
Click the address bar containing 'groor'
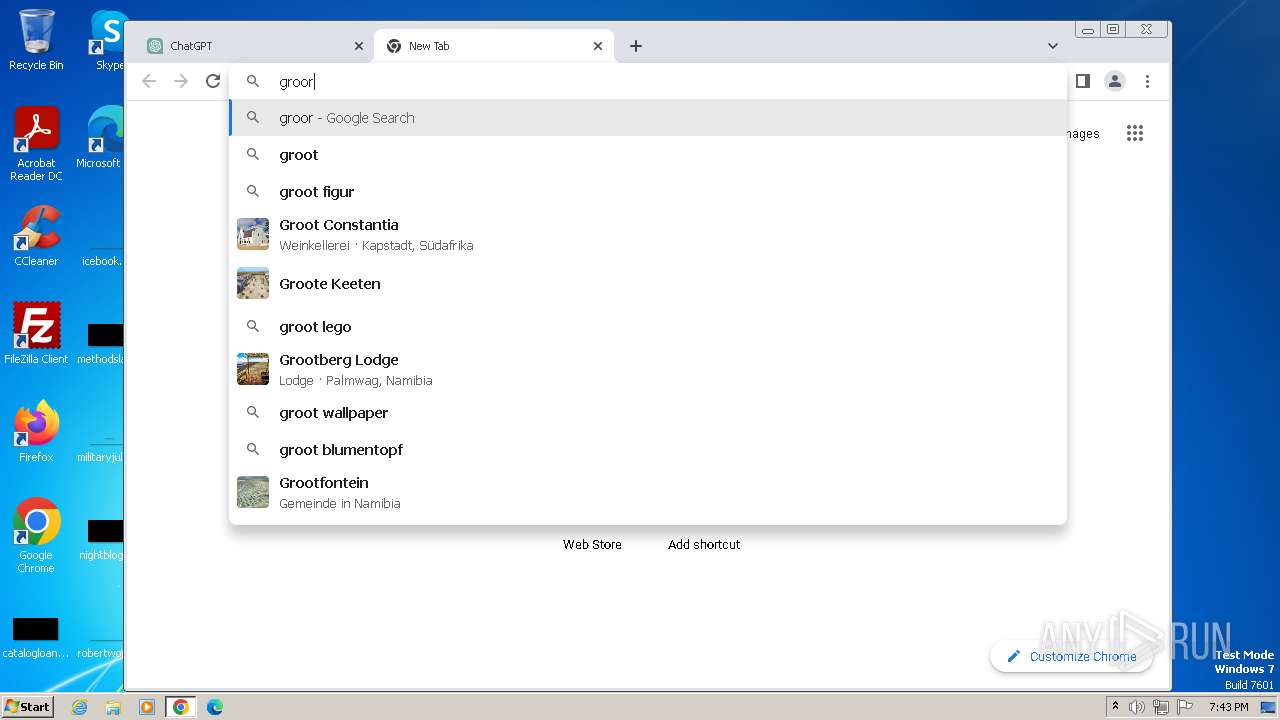647,82
